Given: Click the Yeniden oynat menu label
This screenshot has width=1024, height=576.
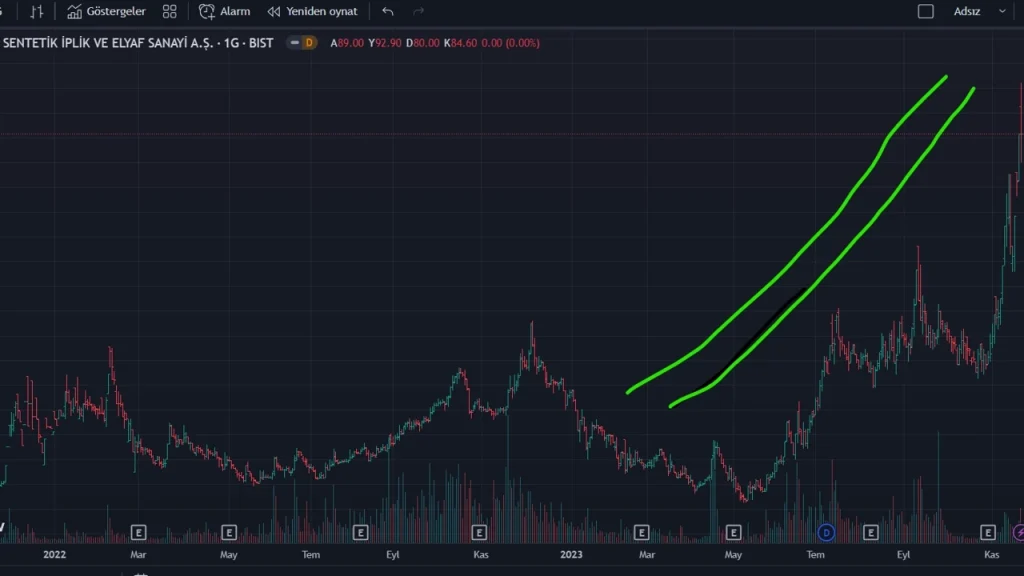Looking at the screenshot, I should coord(322,12).
